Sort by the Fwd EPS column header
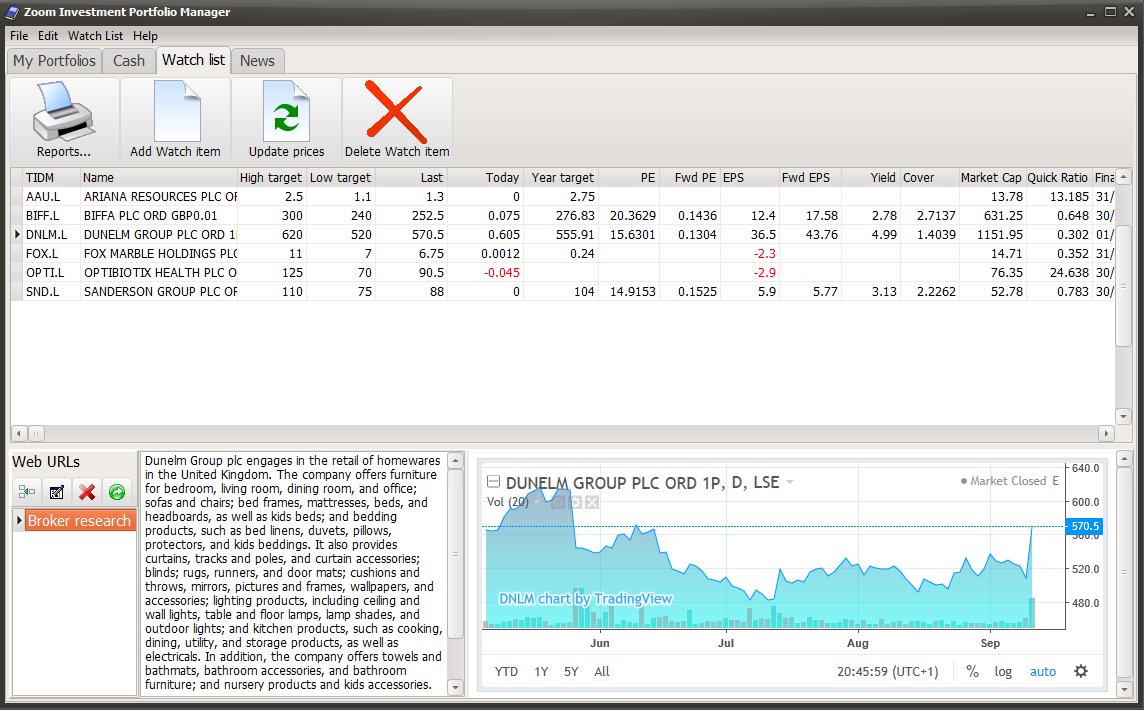Image resolution: width=1144 pixels, height=710 pixels. pos(810,177)
